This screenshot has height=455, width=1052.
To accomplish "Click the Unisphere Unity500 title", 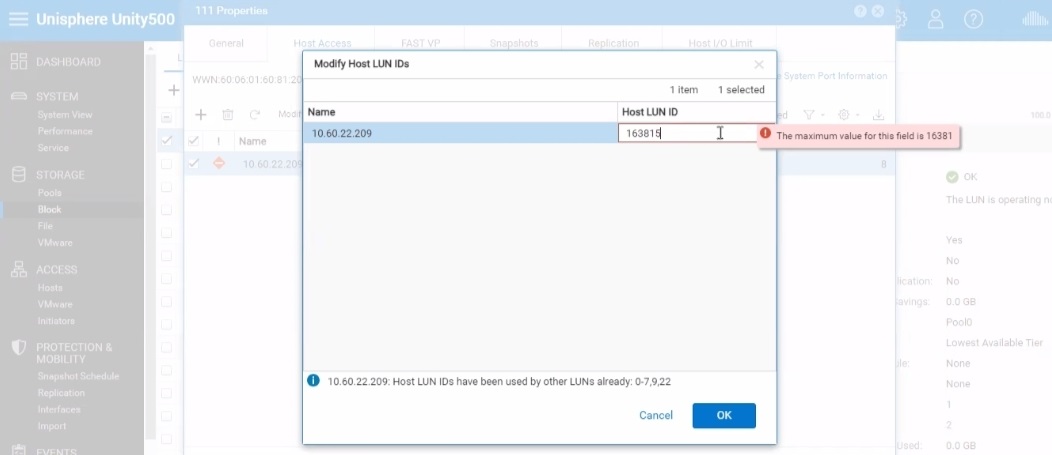I will click(105, 19).
